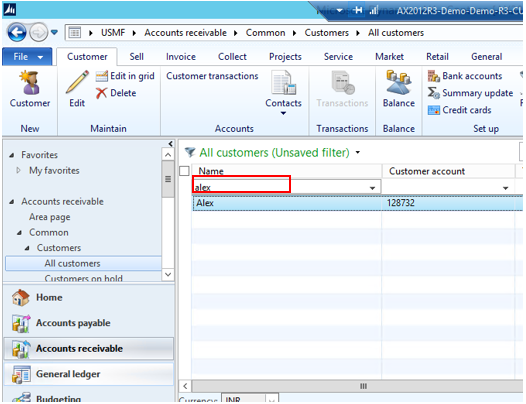Click the Back navigation arrow
Image resolution: width=526 pixels, height=404 pixels.
coord(16,33)
